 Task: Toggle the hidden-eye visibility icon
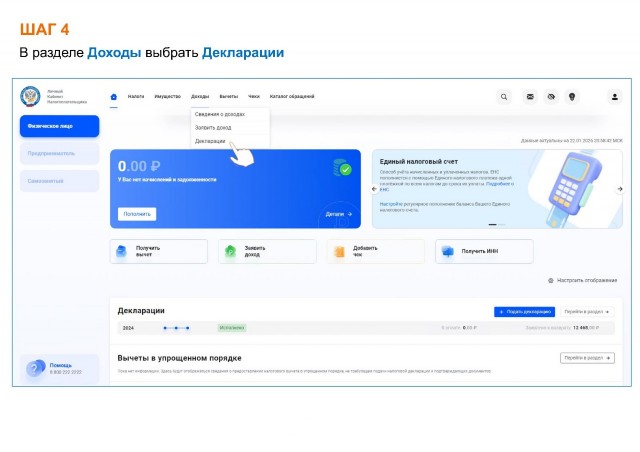coord(551,97)
